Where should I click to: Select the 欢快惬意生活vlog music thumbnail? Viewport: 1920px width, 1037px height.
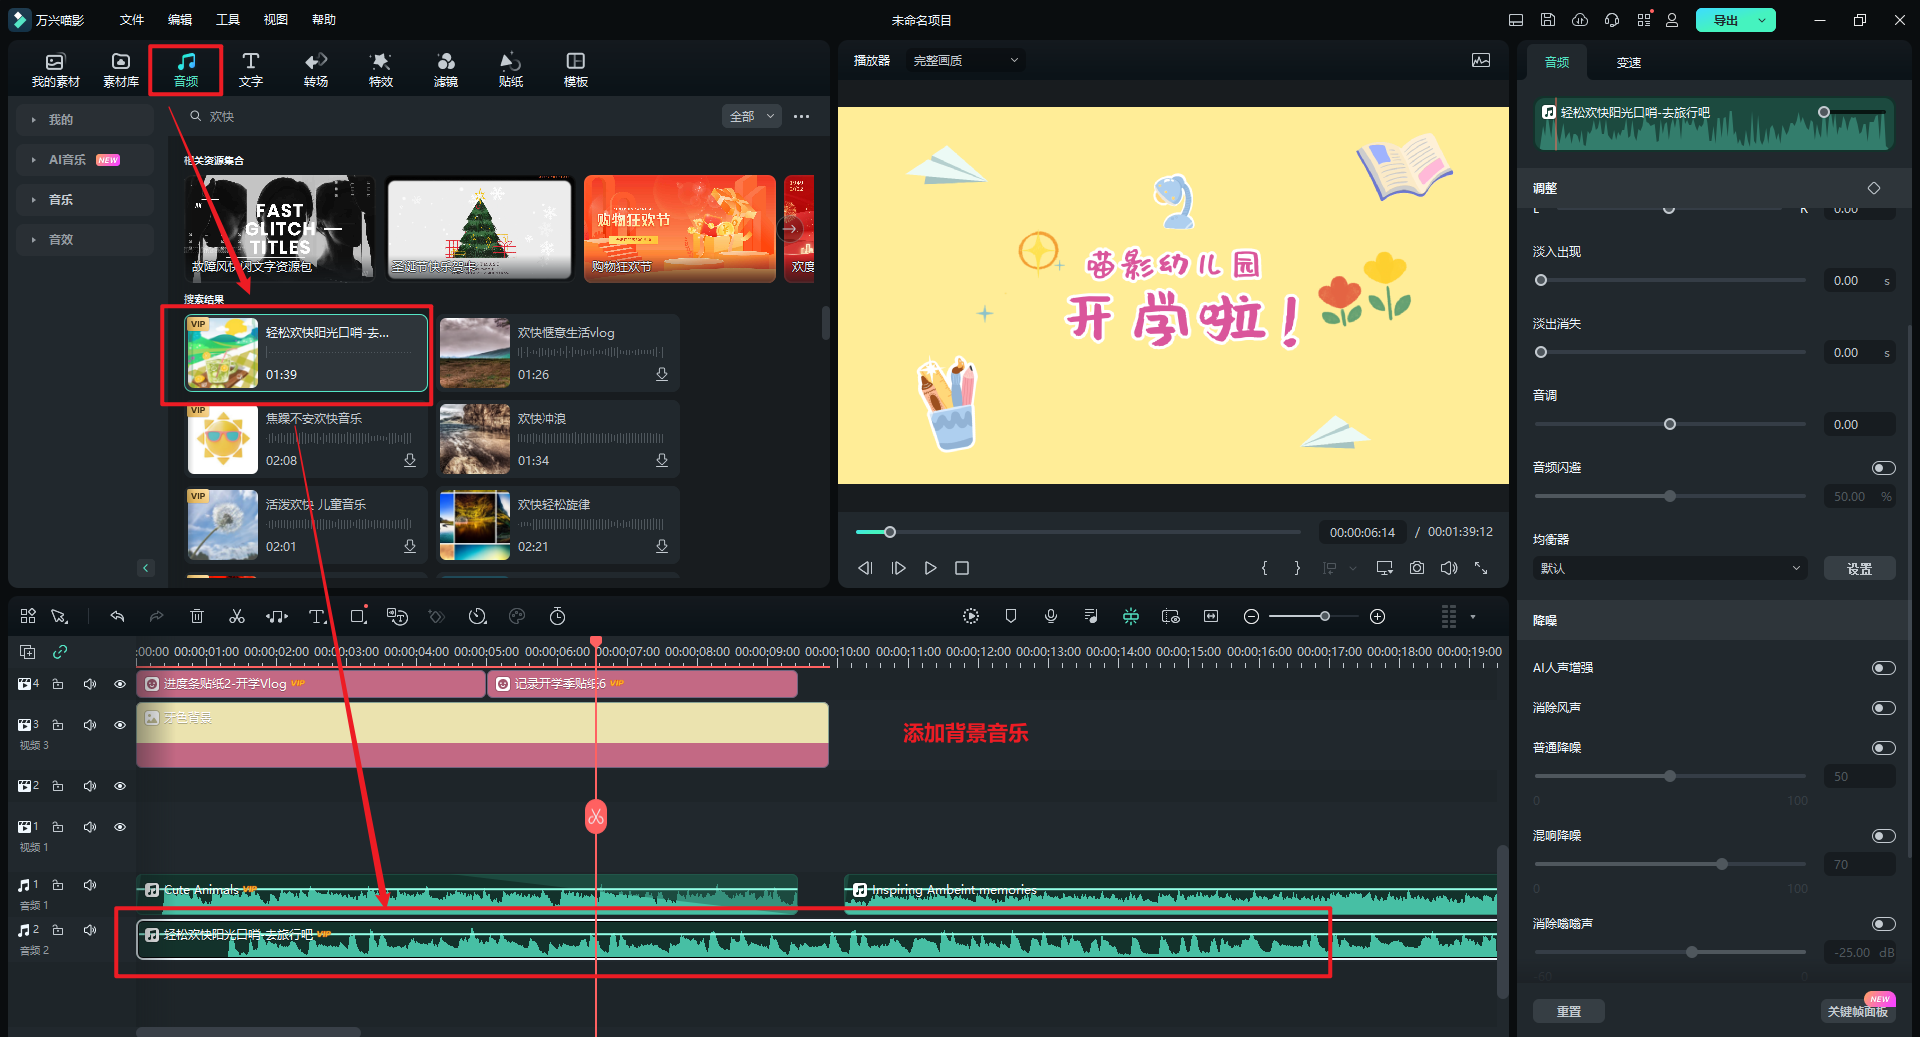tap(475, 353)
